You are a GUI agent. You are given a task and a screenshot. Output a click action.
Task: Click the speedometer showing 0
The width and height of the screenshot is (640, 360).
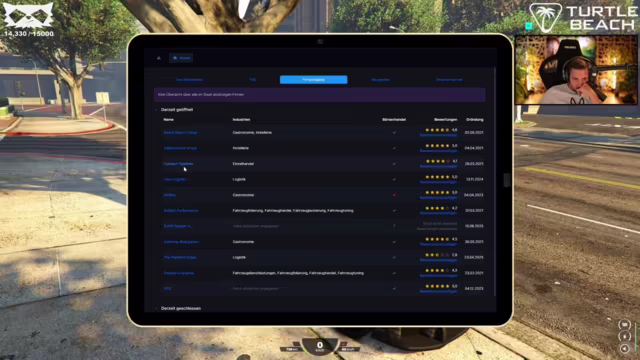[320, 347]
